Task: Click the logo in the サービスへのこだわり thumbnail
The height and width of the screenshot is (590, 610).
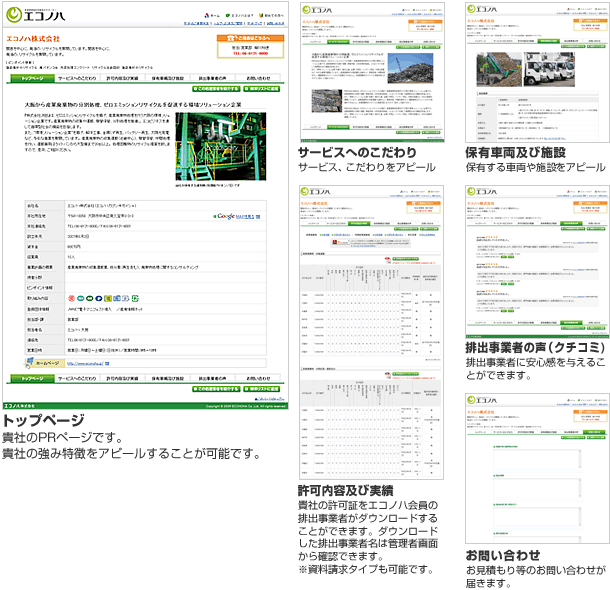Action: [317, 10]
